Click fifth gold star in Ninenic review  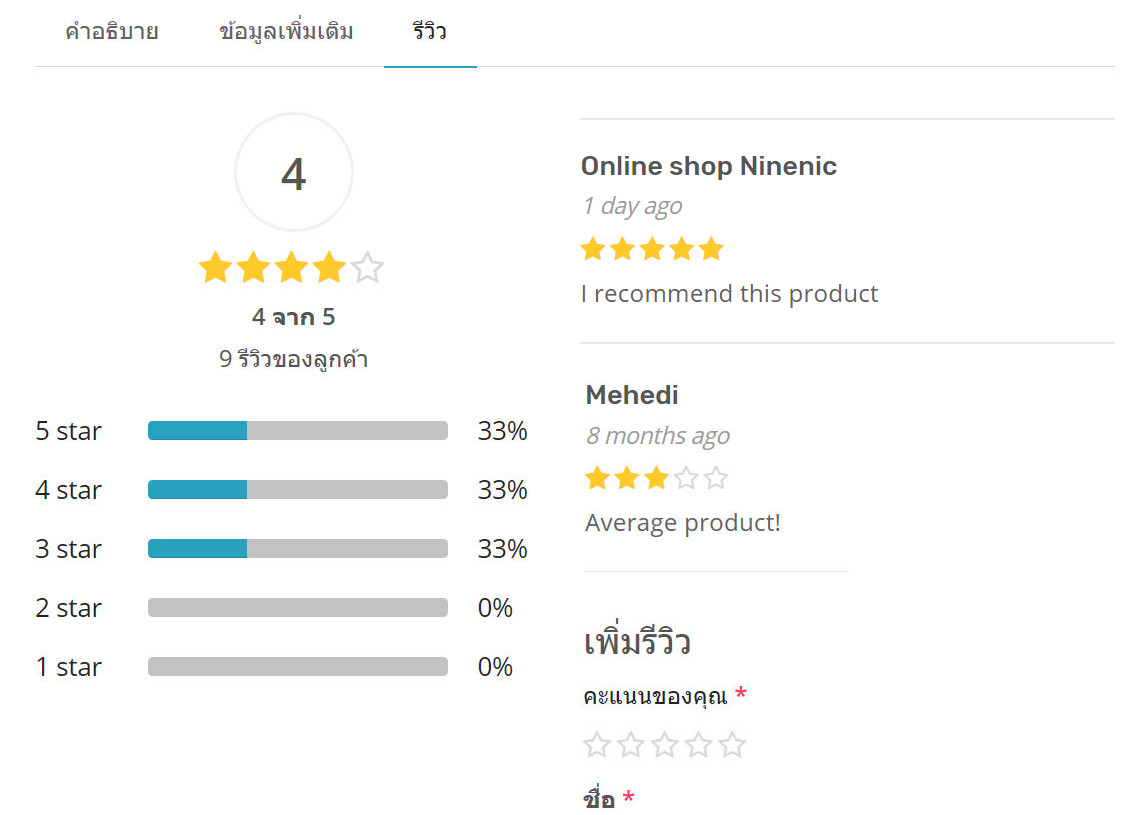[711, 249]
